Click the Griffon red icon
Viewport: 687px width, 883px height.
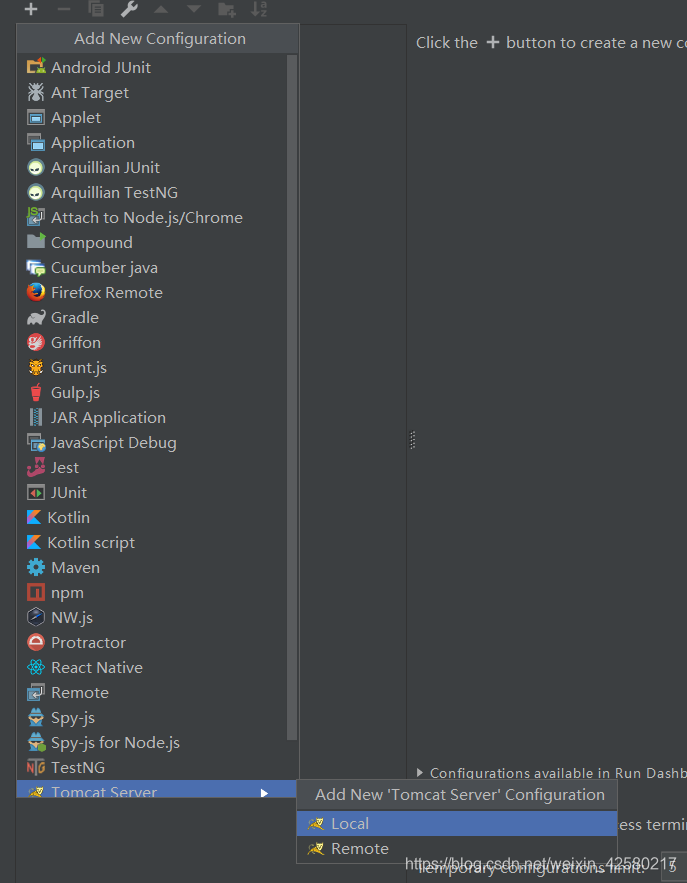(36, 342)
